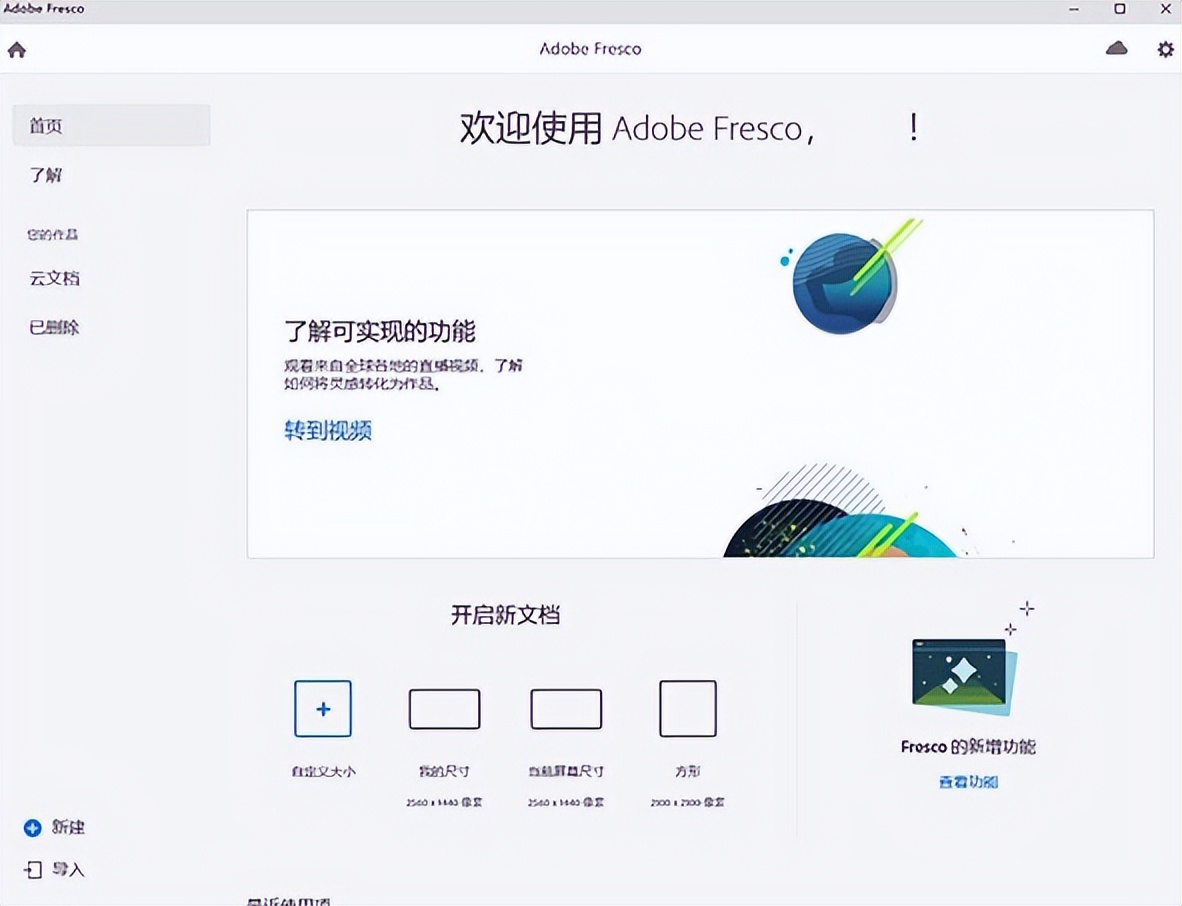Screen dimensions: 1182x906
Task: Click the 新建 plus icon in the sidebar
Action: (x=31, y=828)
